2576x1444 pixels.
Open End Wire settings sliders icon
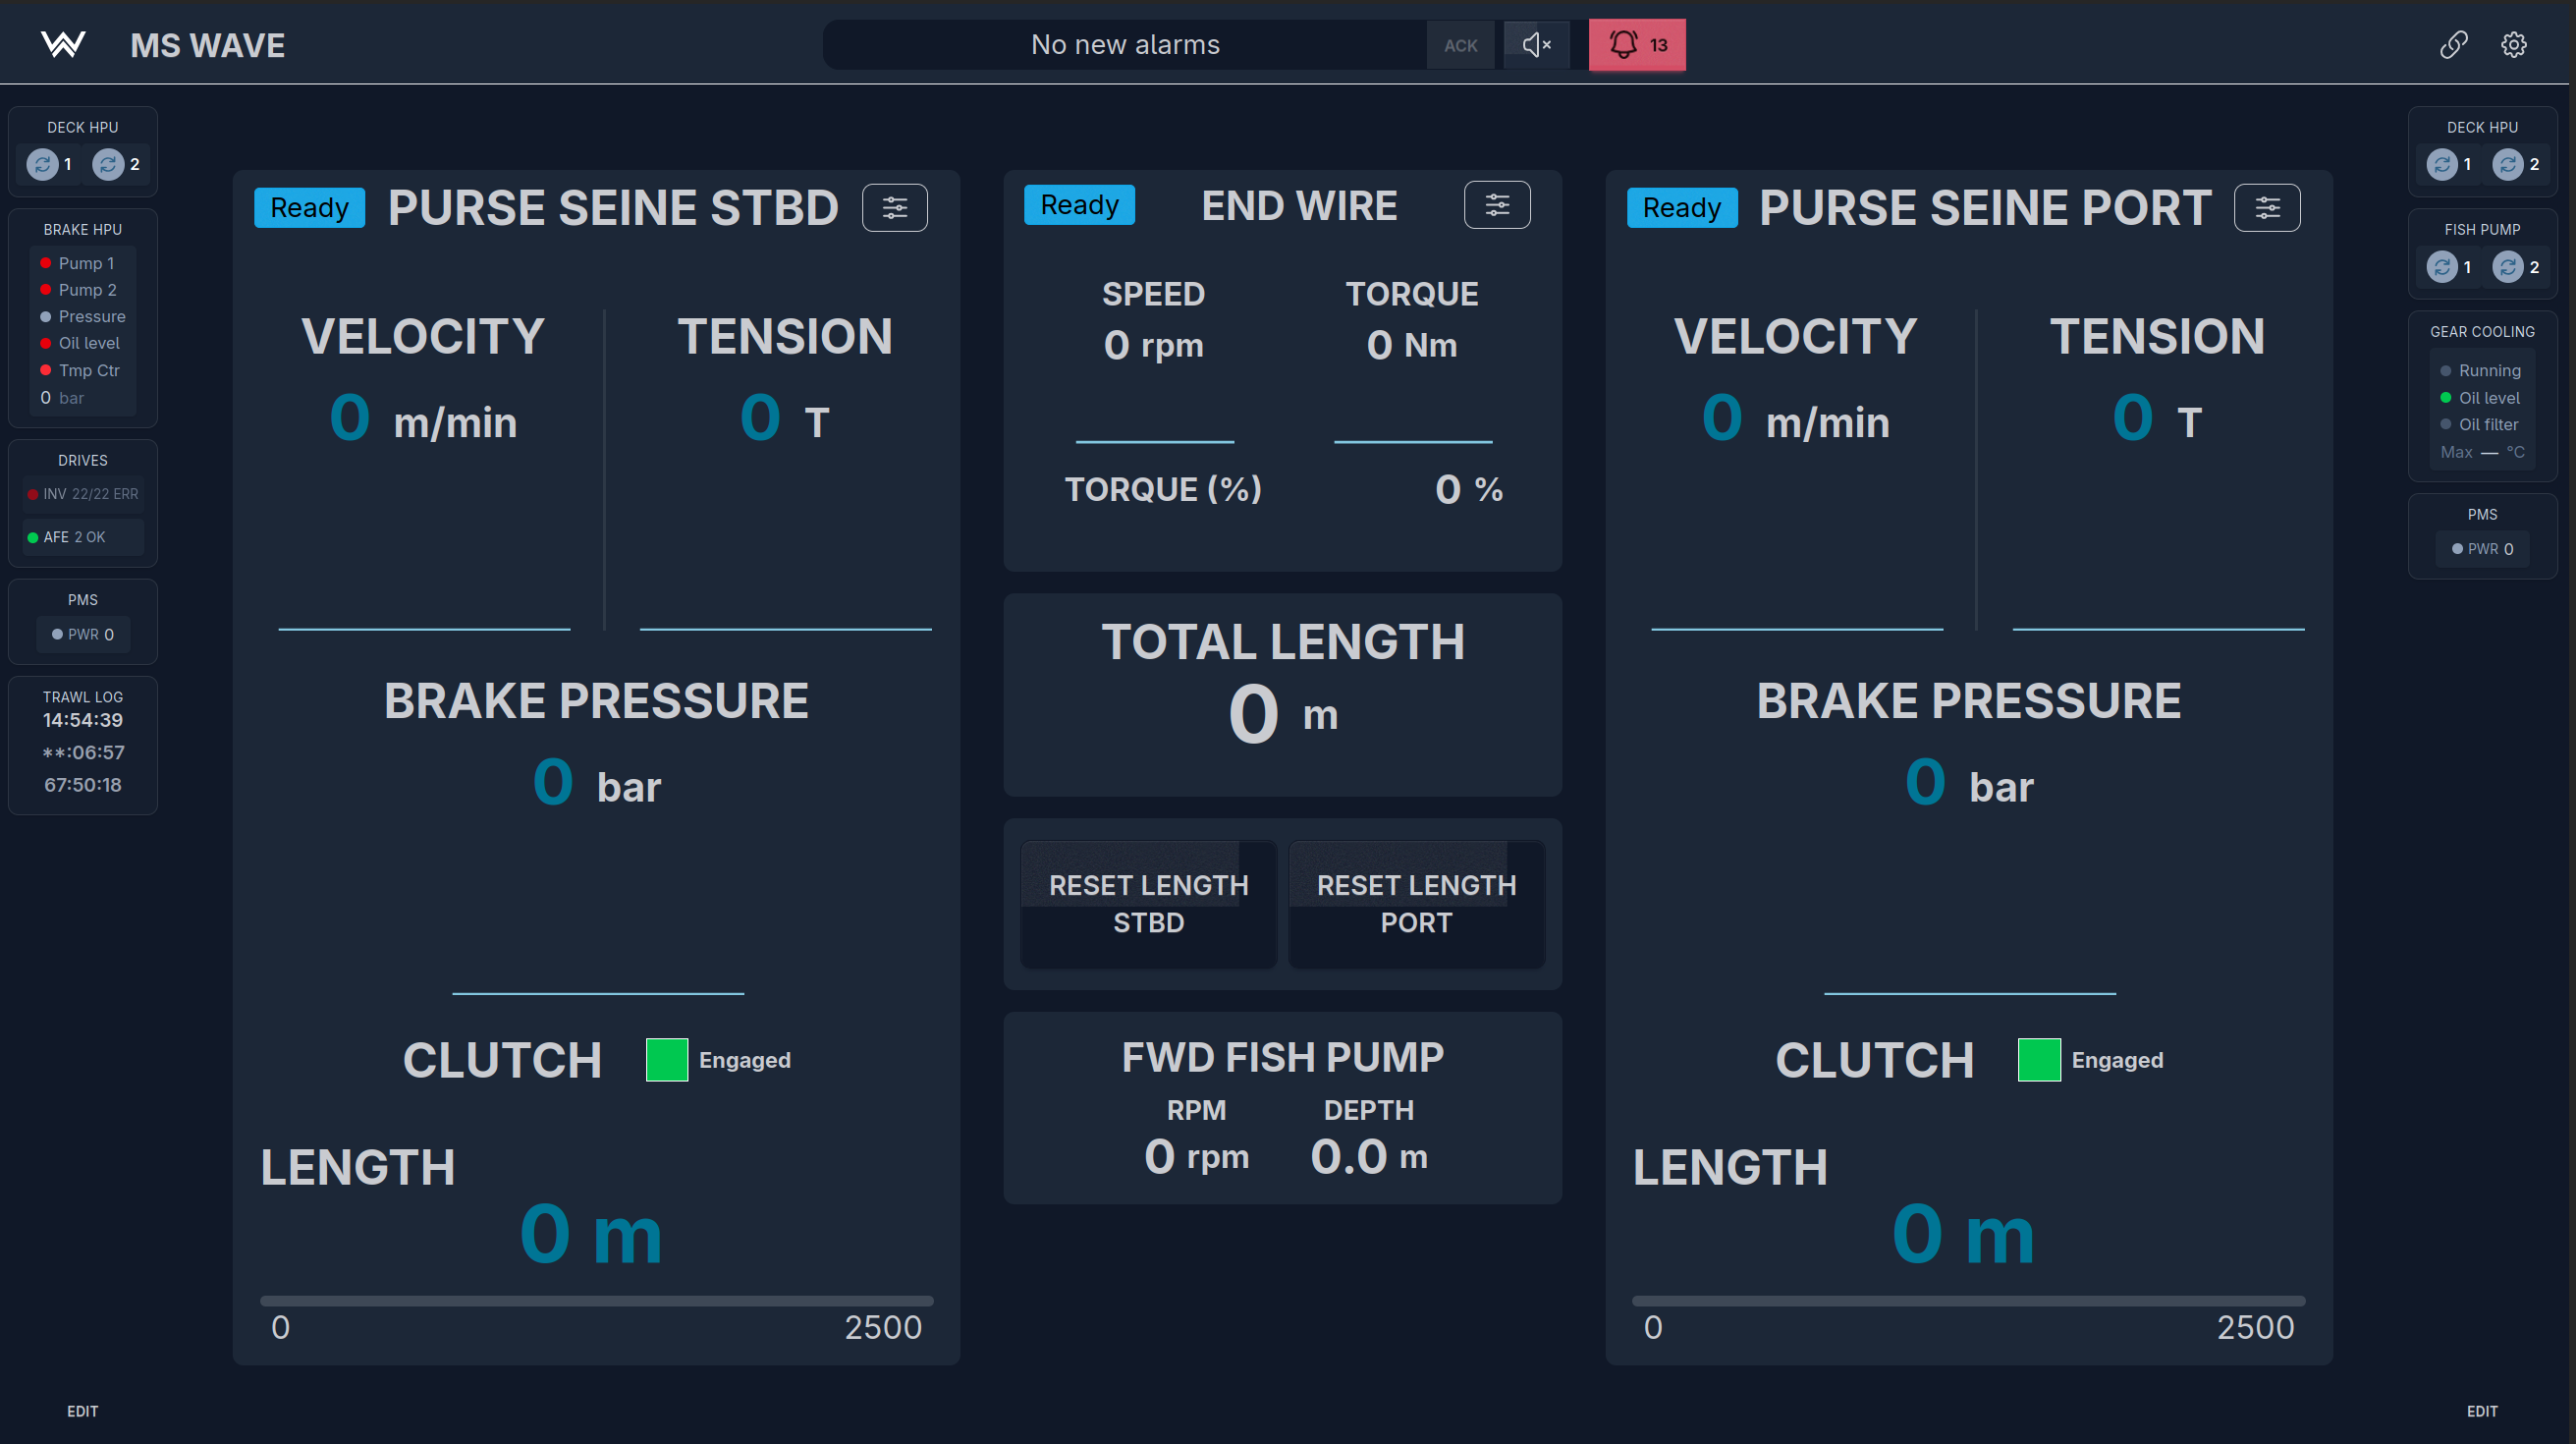[1497, 205]
